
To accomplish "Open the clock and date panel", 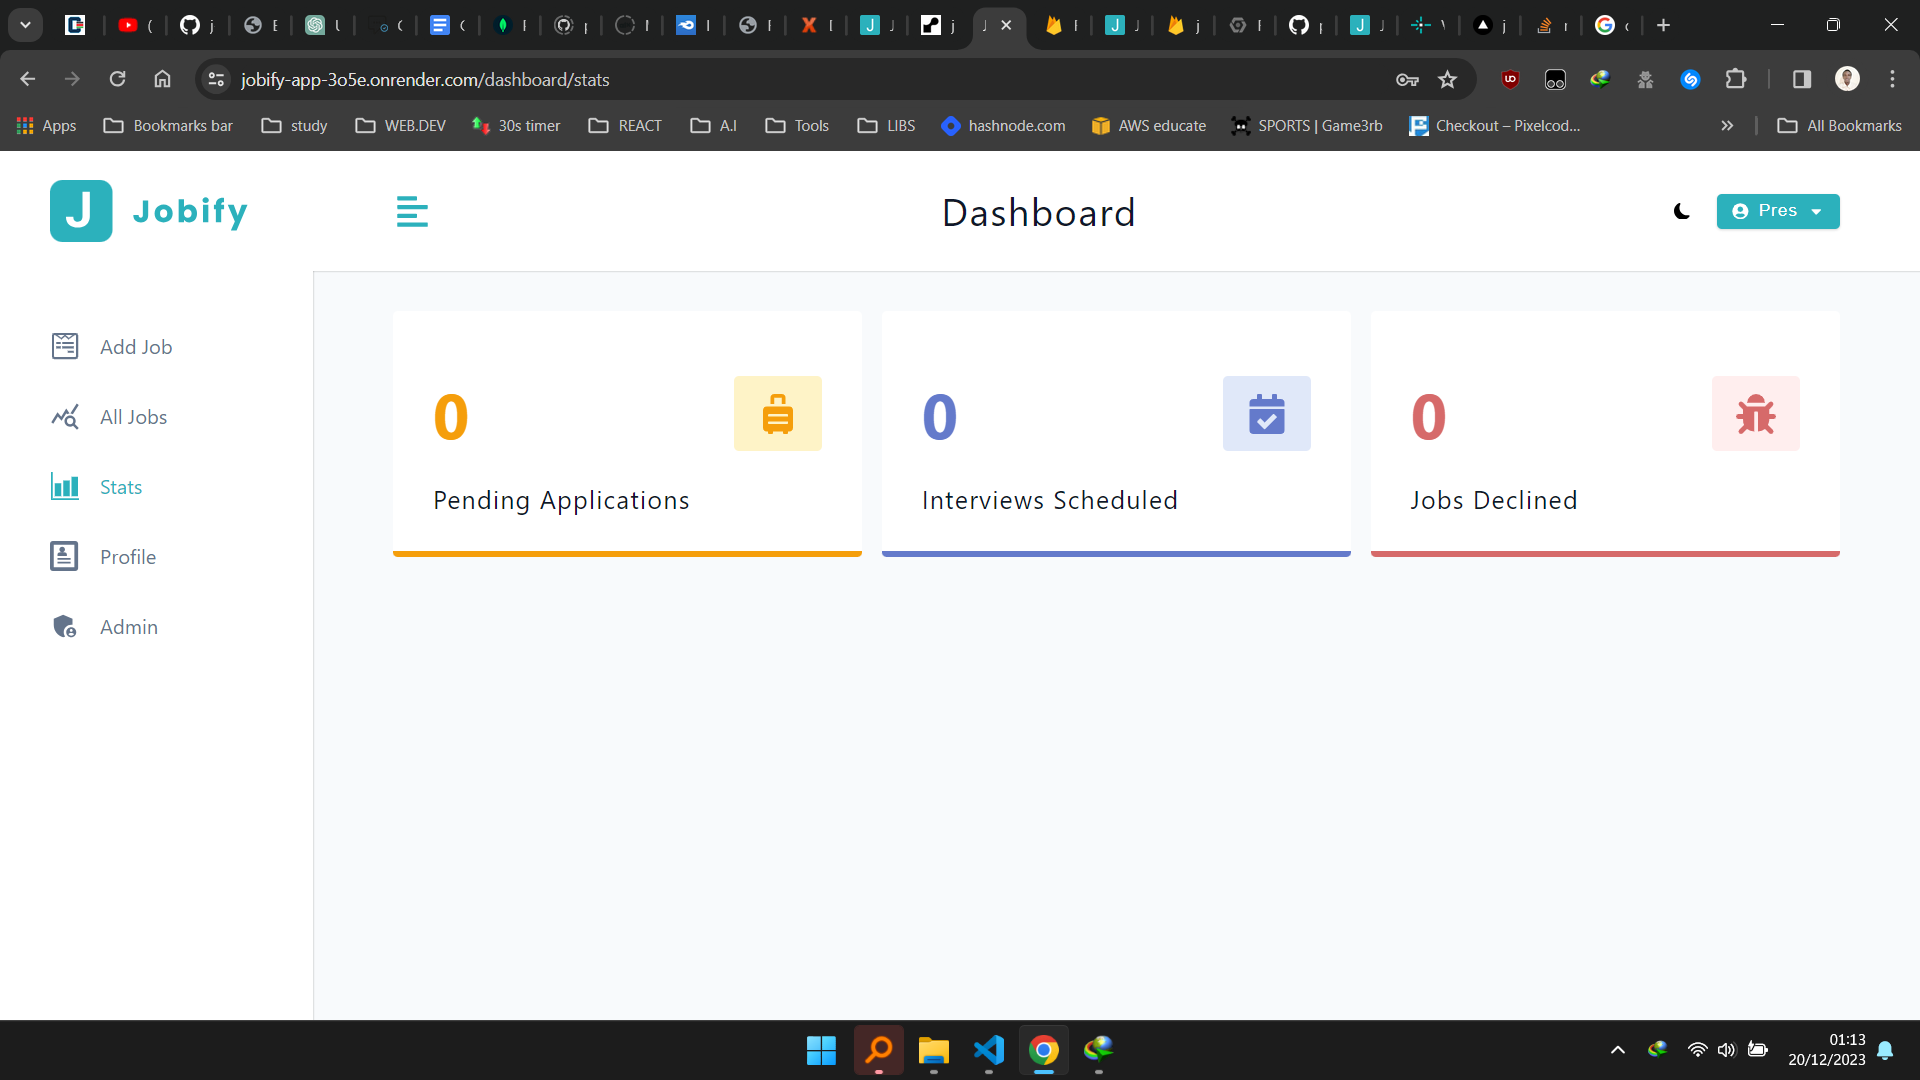I will pos(1827,1050).
